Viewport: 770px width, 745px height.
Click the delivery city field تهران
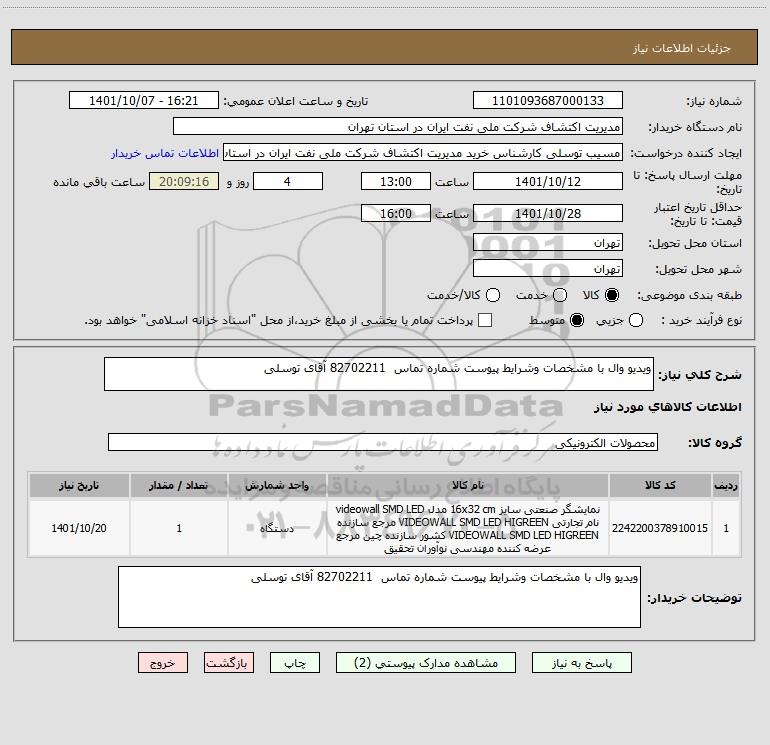click(x=548, y=268)
